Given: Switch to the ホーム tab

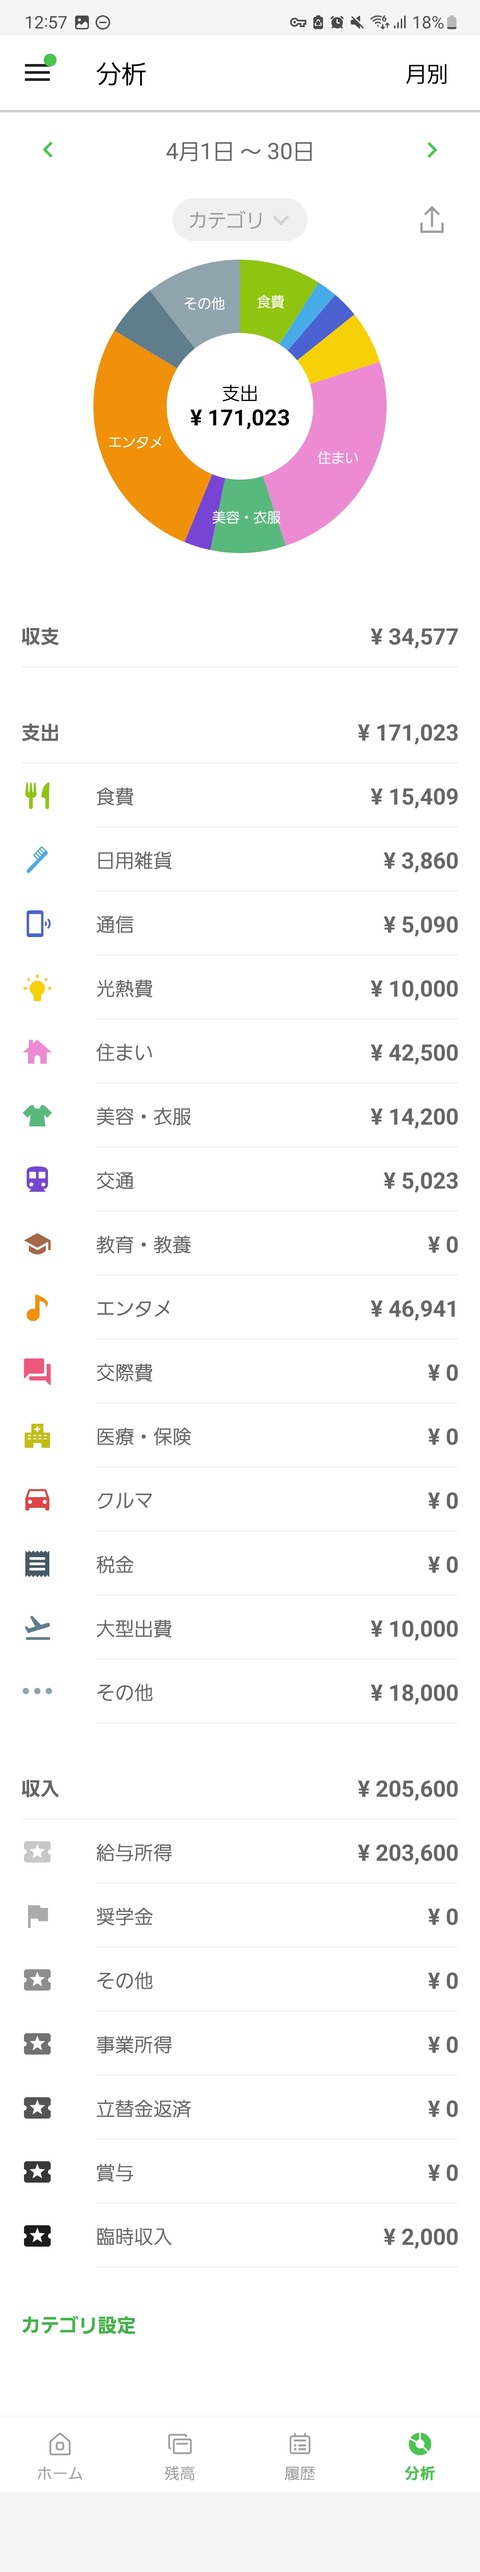Looking at the screenshot, I should click(60, 2456).
